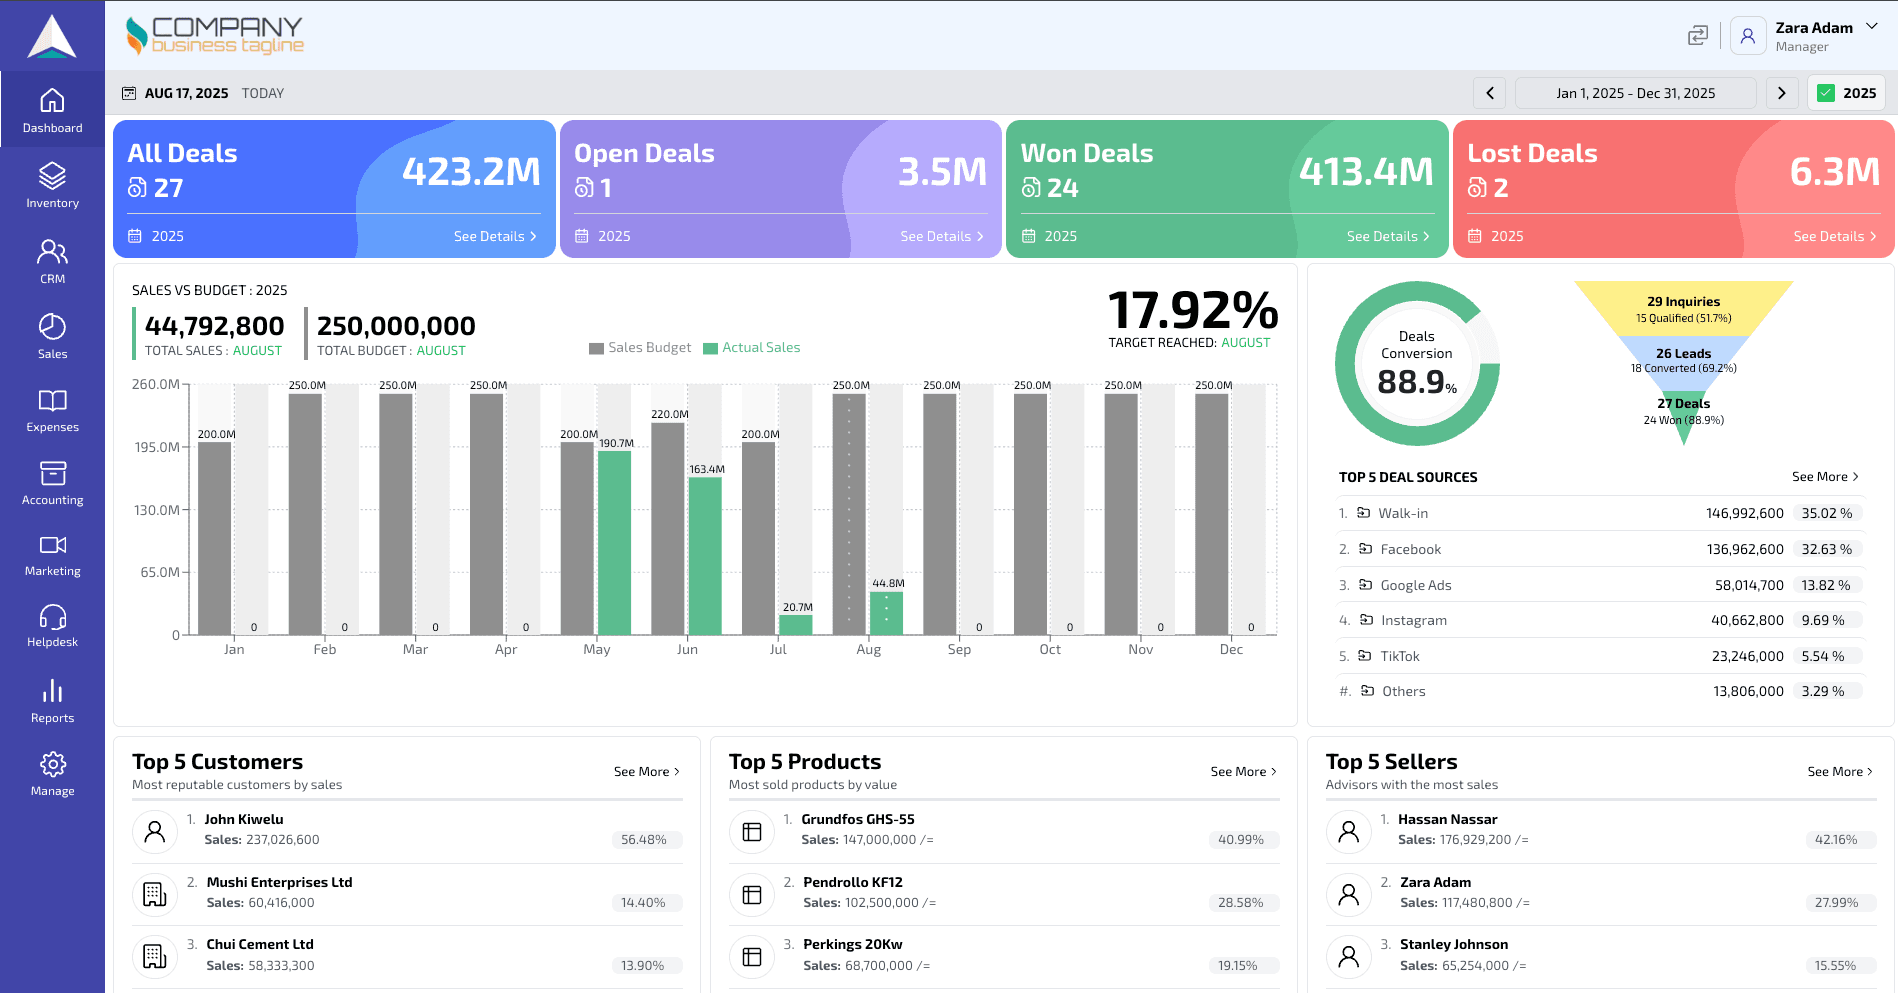1898x993 pixels.
Task: Open the Marketing sidebar icon
Action: coord(52,545)
